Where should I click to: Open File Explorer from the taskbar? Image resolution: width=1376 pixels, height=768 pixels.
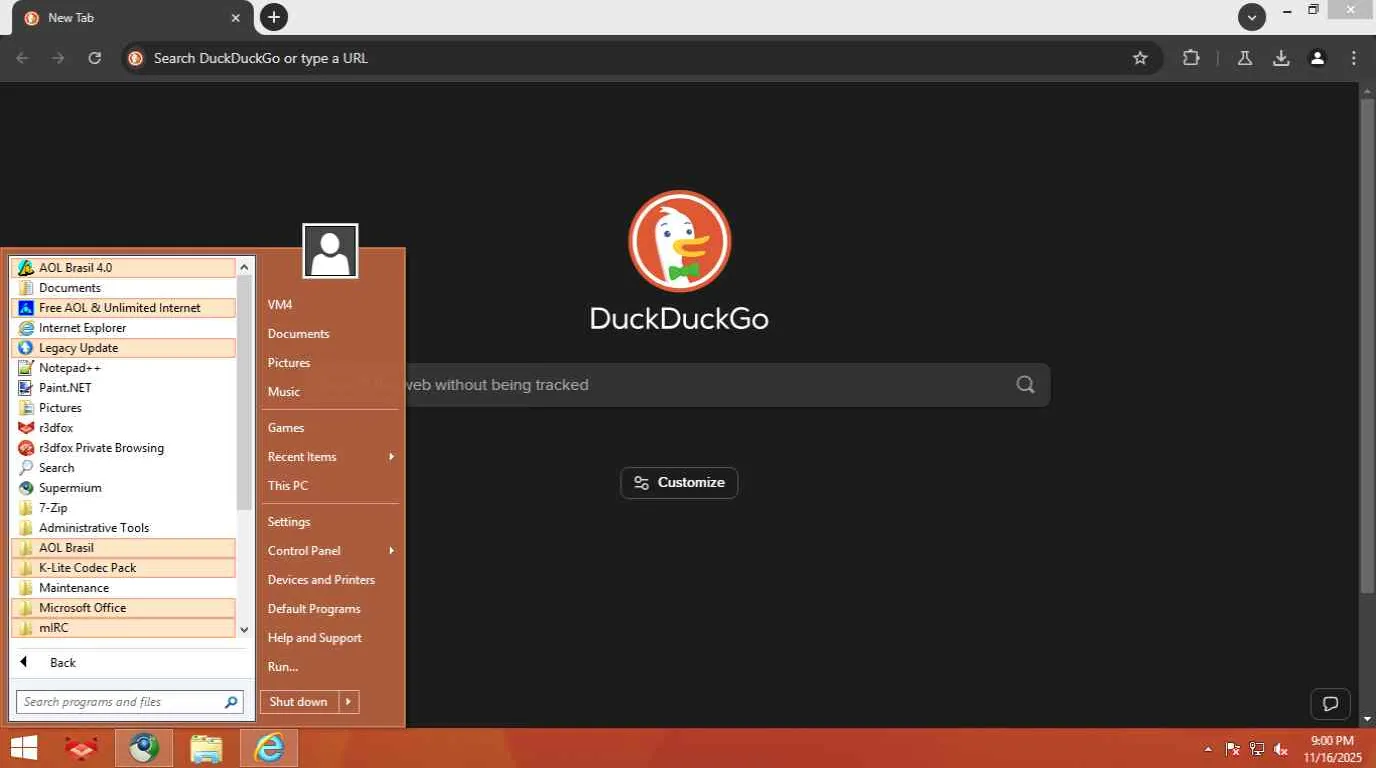(x=206, y=748)
